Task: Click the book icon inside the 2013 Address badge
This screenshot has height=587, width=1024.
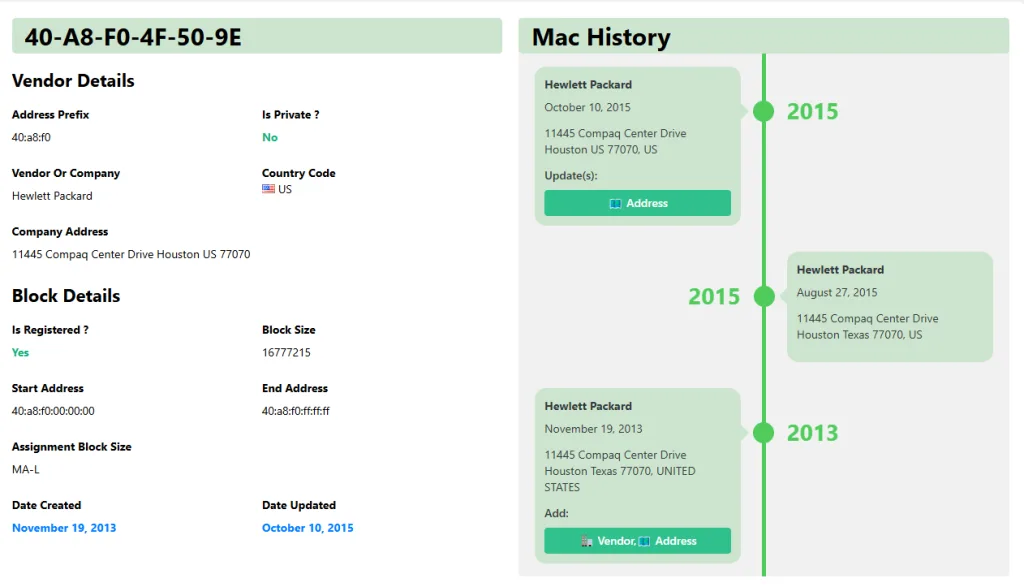Action: click(644, 540)
